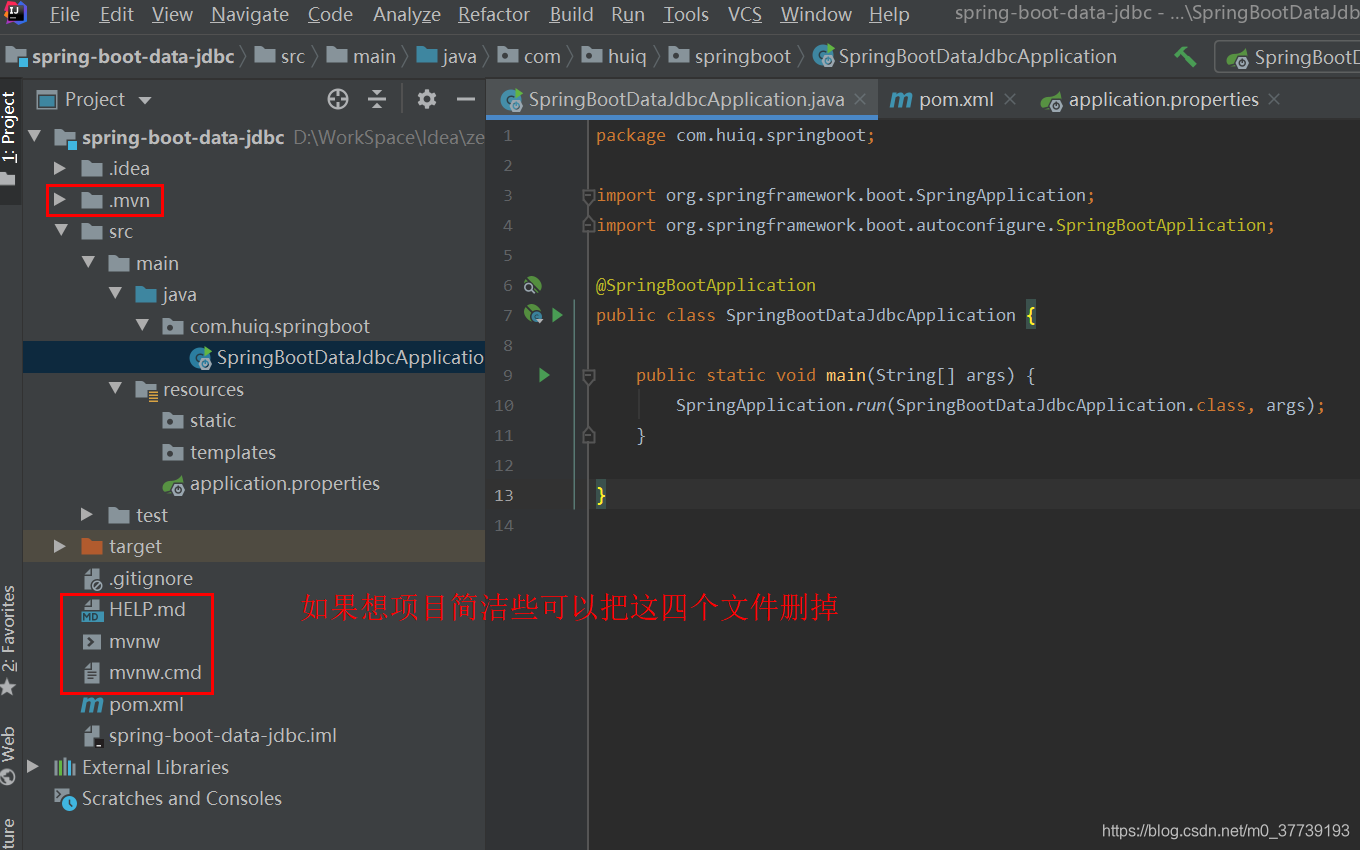Open the Refactor menu

(x=494, y=14)
